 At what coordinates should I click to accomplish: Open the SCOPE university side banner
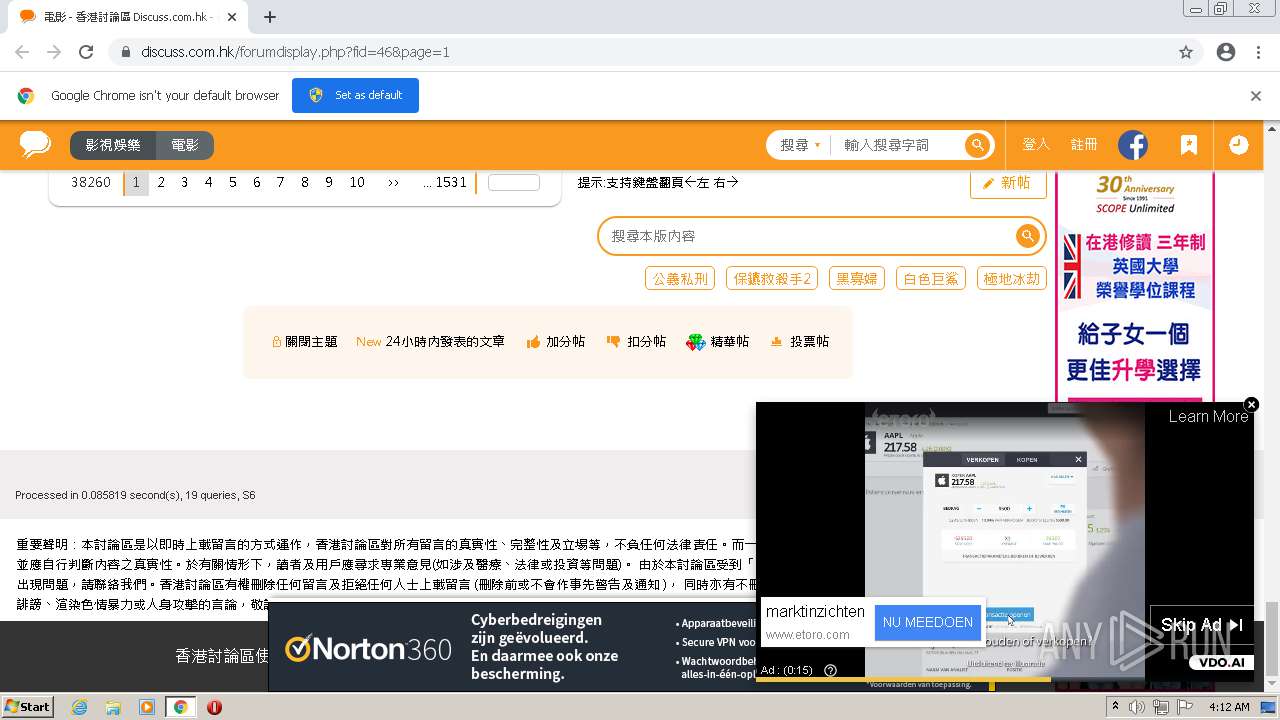click(1135, 287)
